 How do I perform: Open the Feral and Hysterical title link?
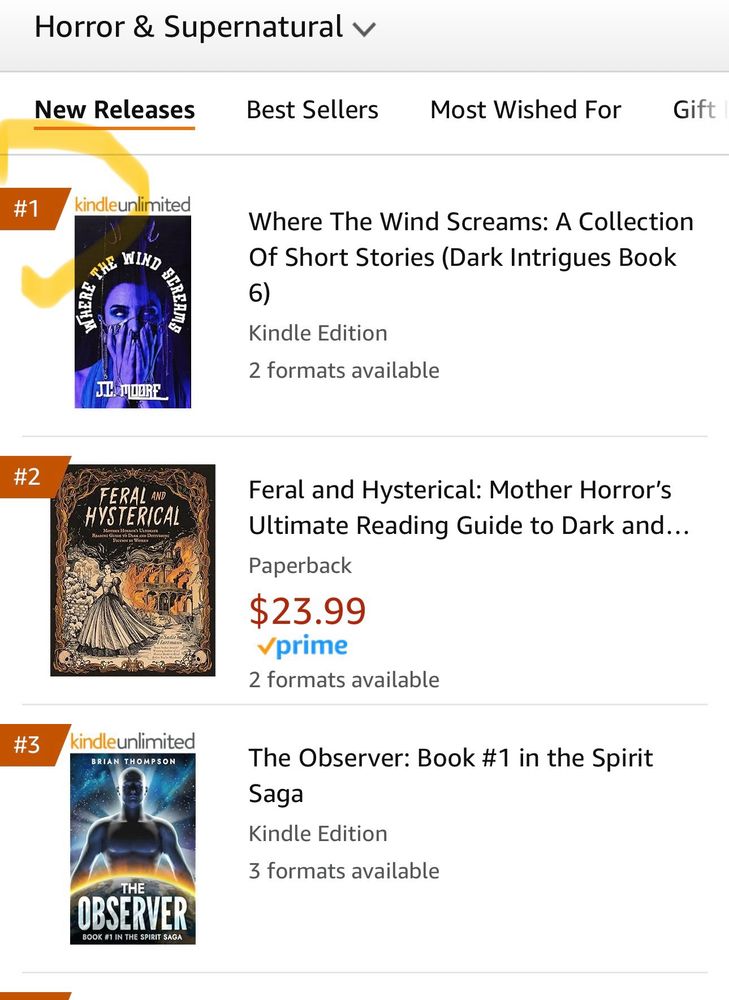click(x=469, y=508)
